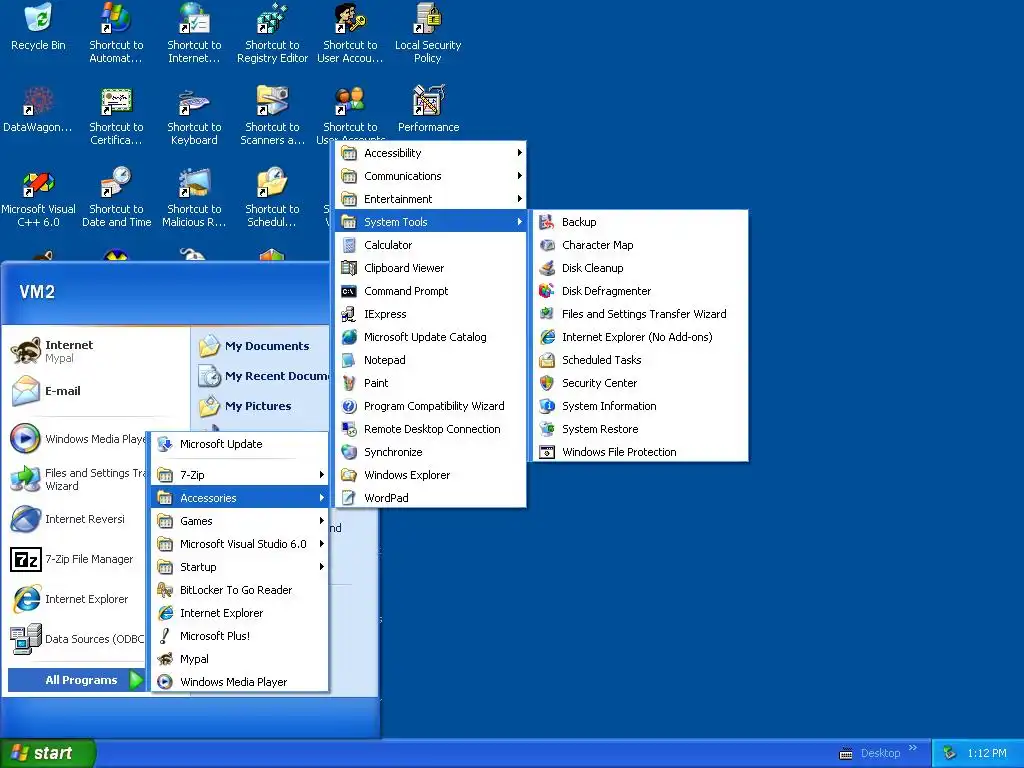The width and height of the screenshot is (1024, 768).
Task: Launch Notepad from Accessories menu
Action: point(431,360)
